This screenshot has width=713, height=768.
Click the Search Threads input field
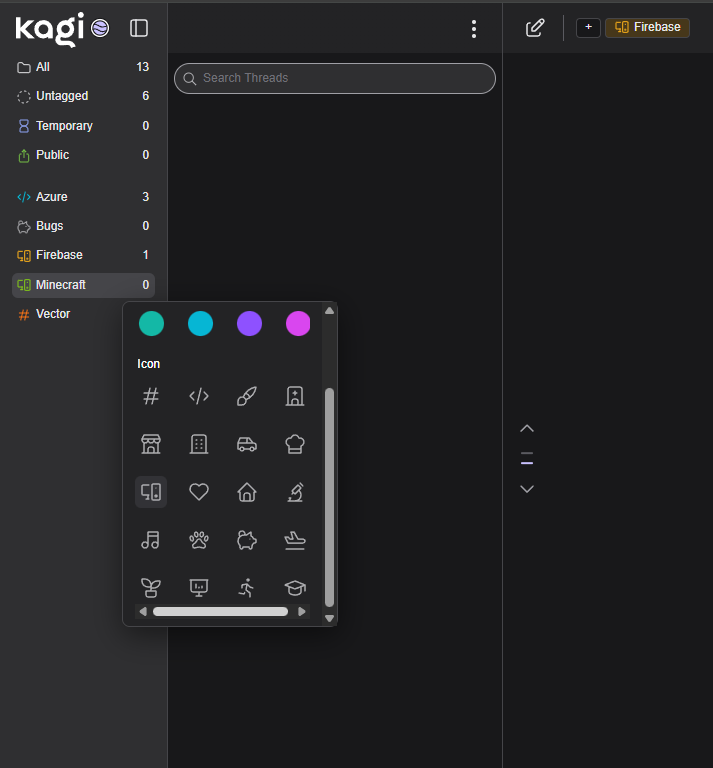tap(335, 78)
